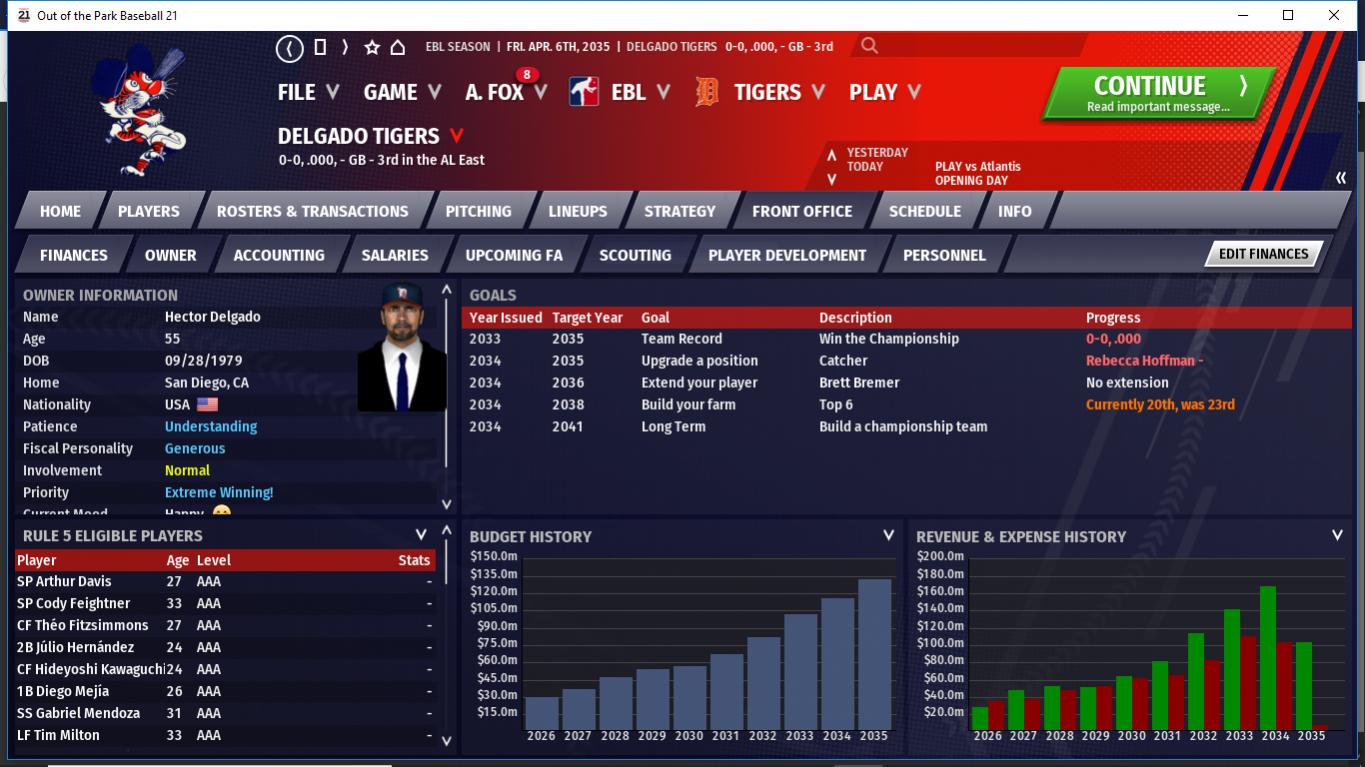
Task: Open the INFO tab
Action: click(1015, 211)
